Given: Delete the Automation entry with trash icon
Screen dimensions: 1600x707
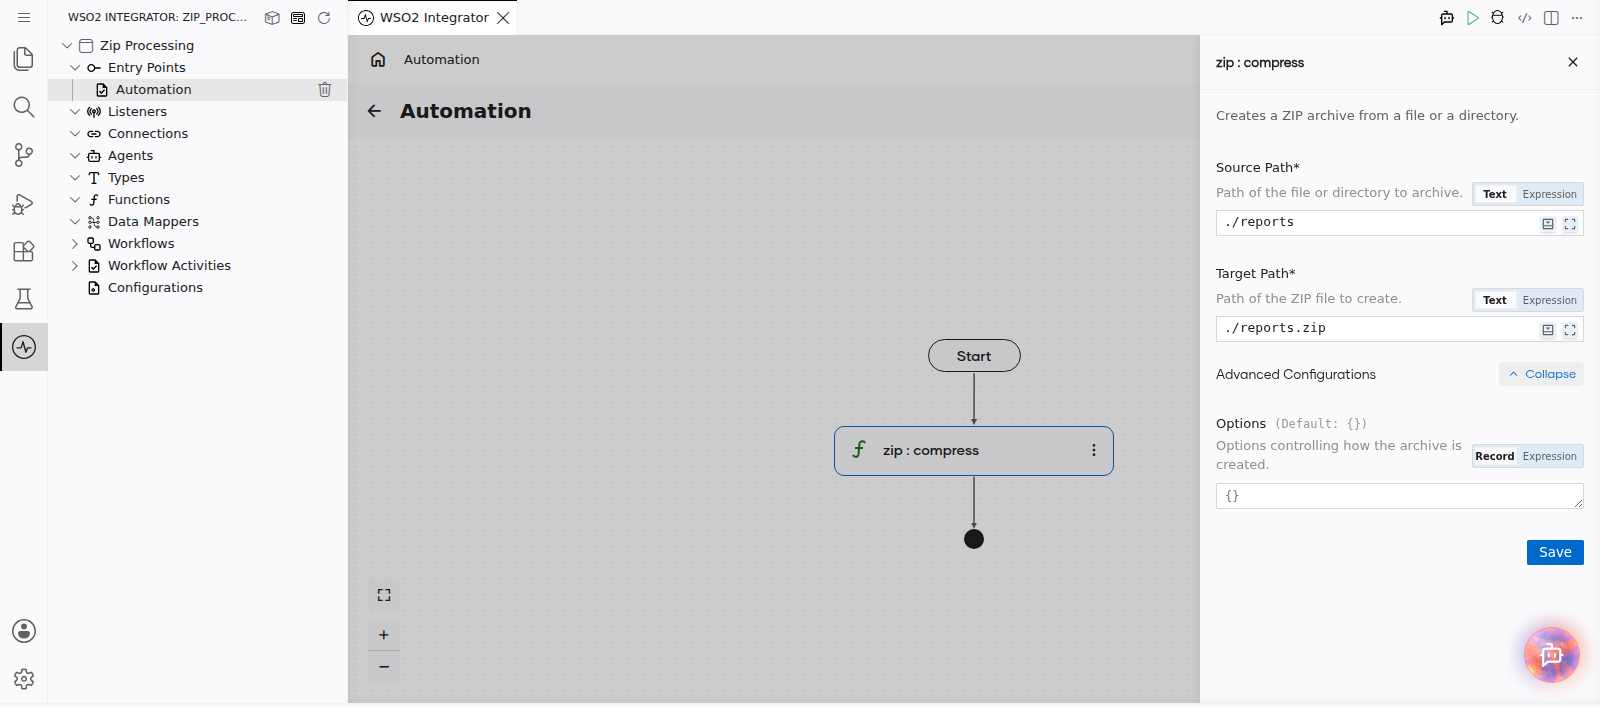Looking at the screenshot, I should pos(325,89).
